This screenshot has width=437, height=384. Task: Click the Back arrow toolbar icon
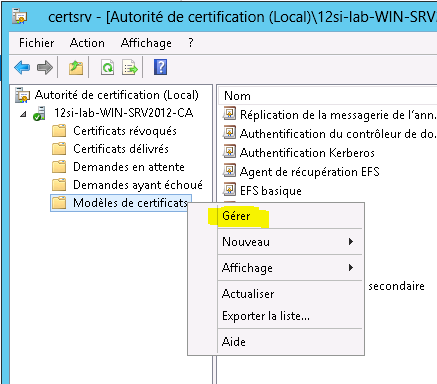pos(22,68)
